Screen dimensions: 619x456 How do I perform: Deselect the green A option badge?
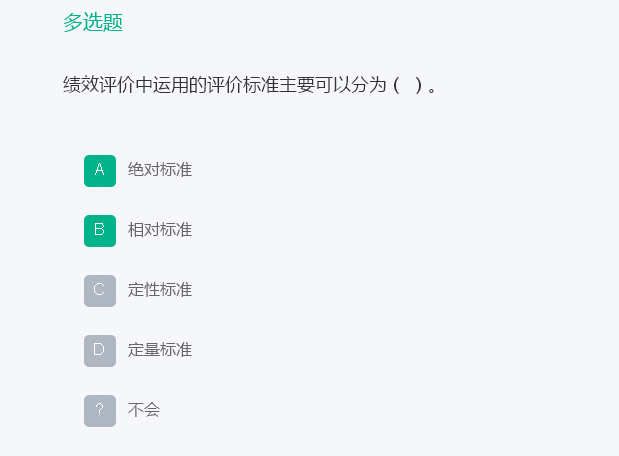pyautogui.click(x=100, y=171)
